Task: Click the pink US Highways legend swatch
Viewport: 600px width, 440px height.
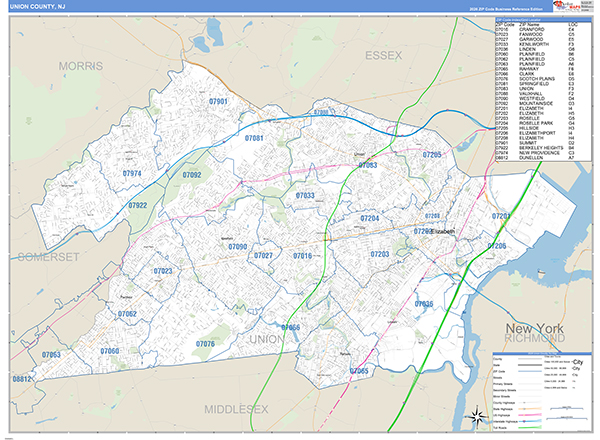Action: 530,415
